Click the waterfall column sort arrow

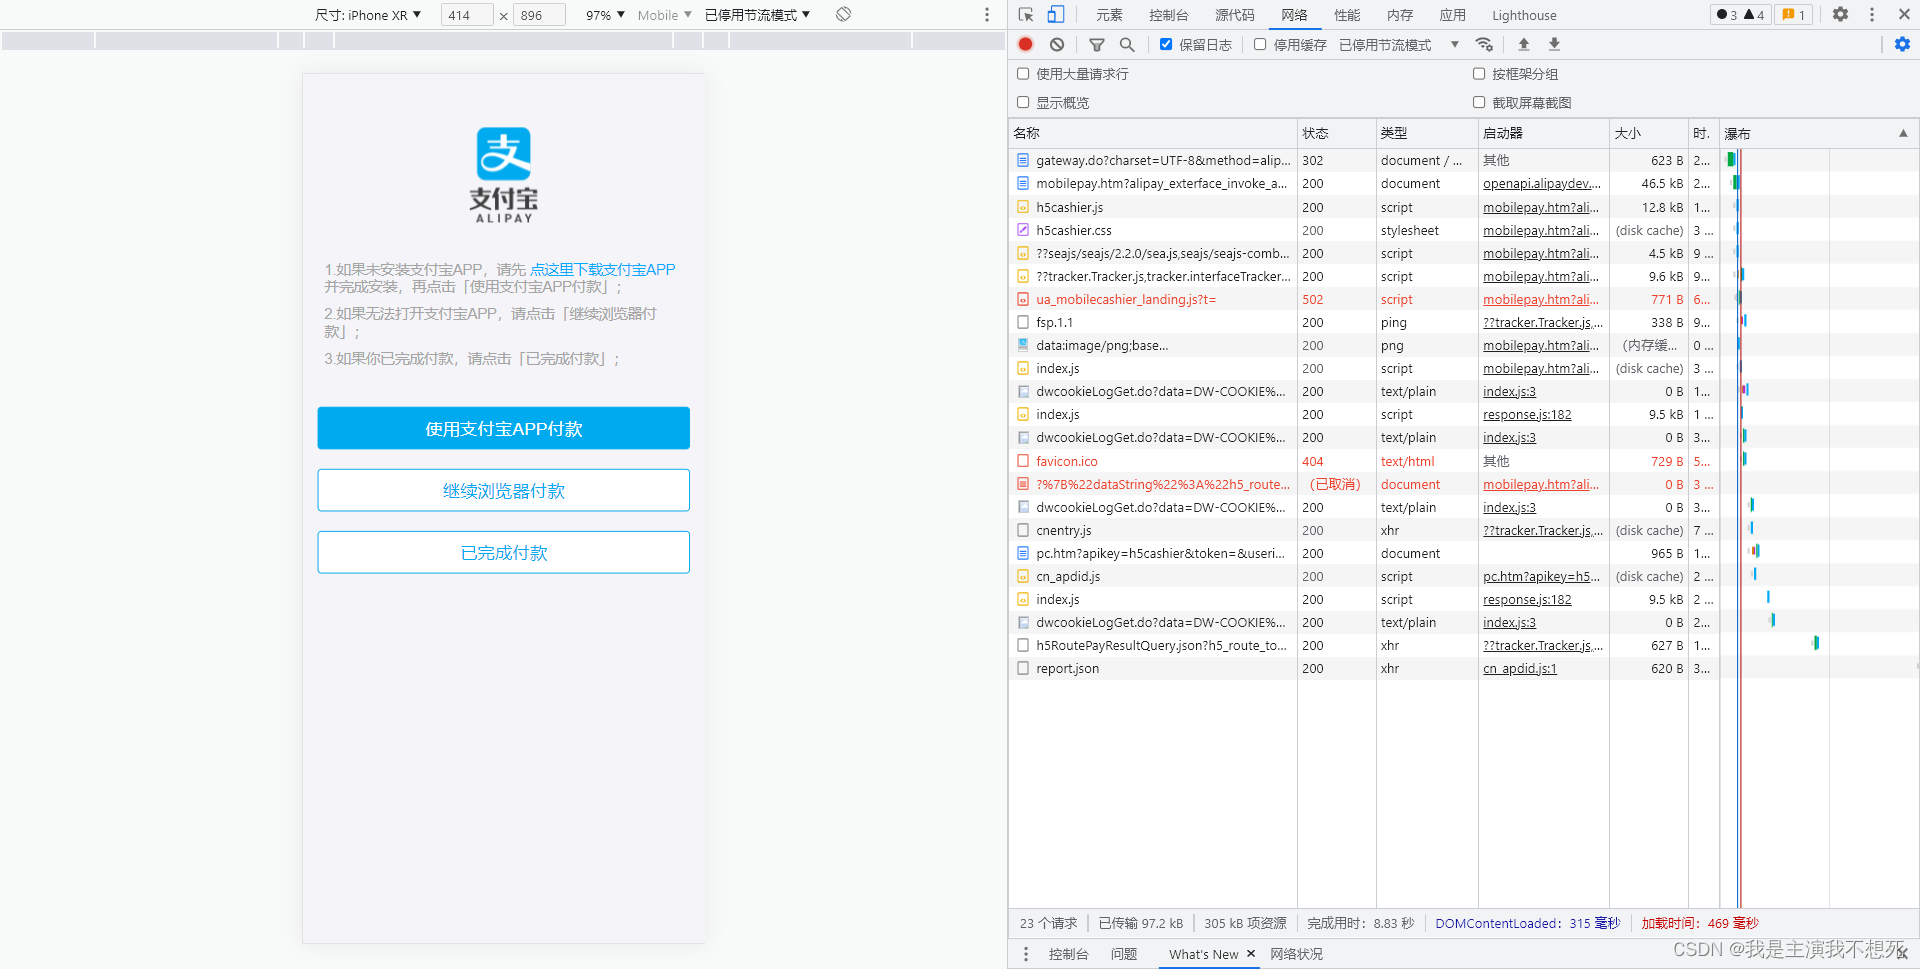(x=1903, y=133)
